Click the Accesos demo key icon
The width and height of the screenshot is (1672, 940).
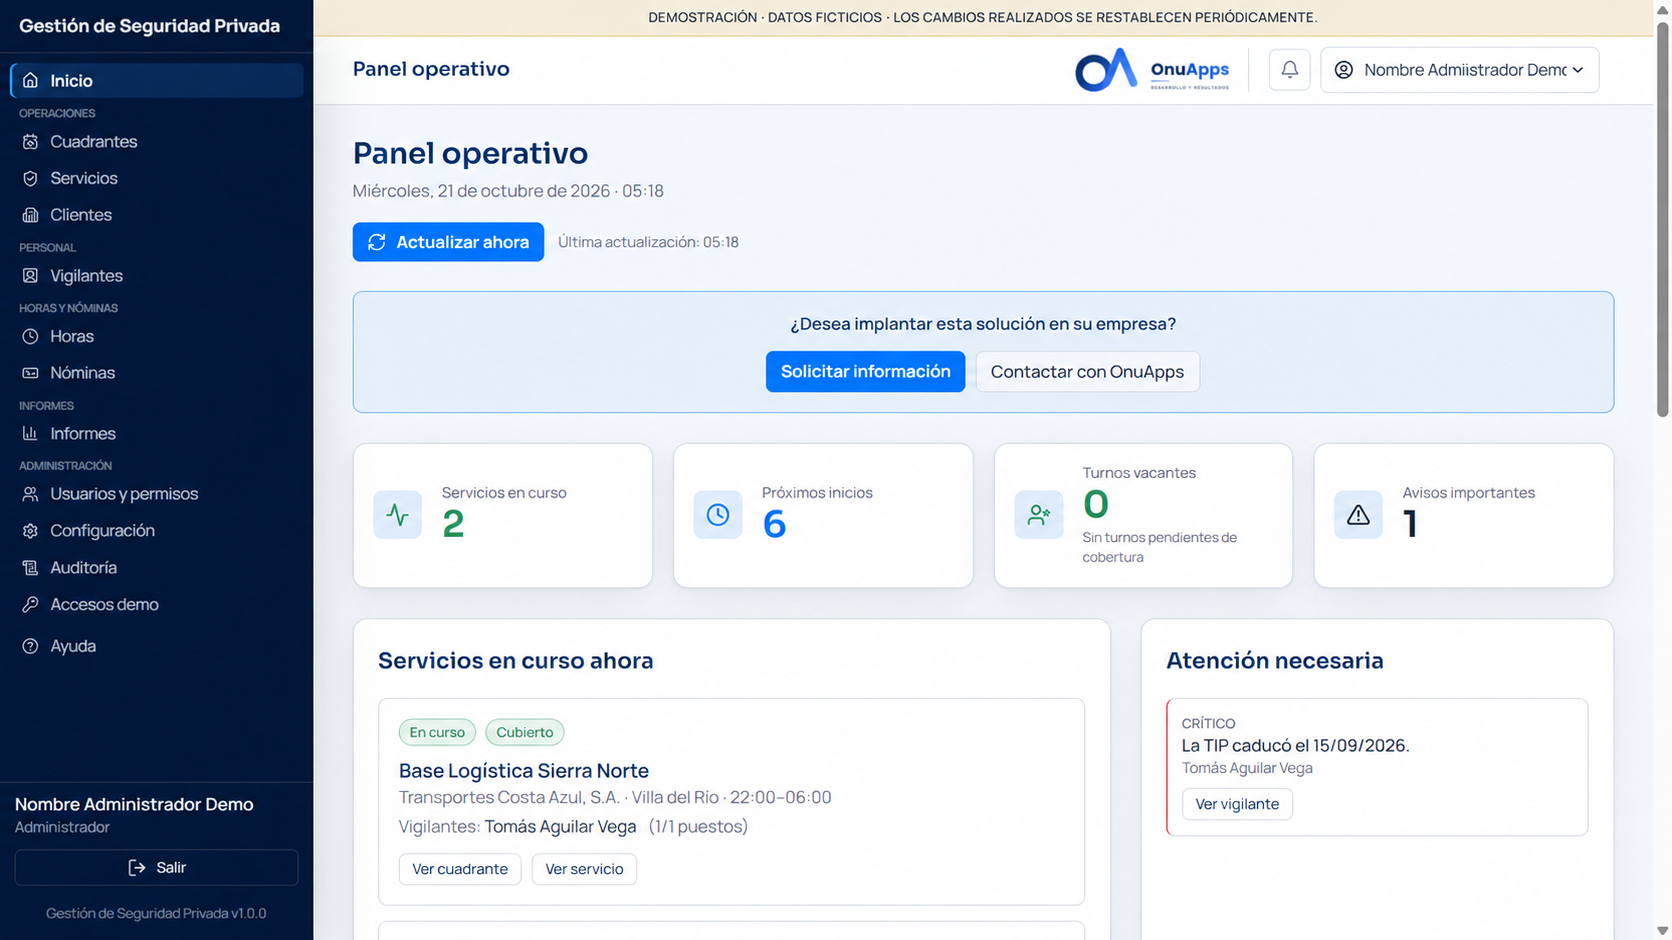click(31, 605)
